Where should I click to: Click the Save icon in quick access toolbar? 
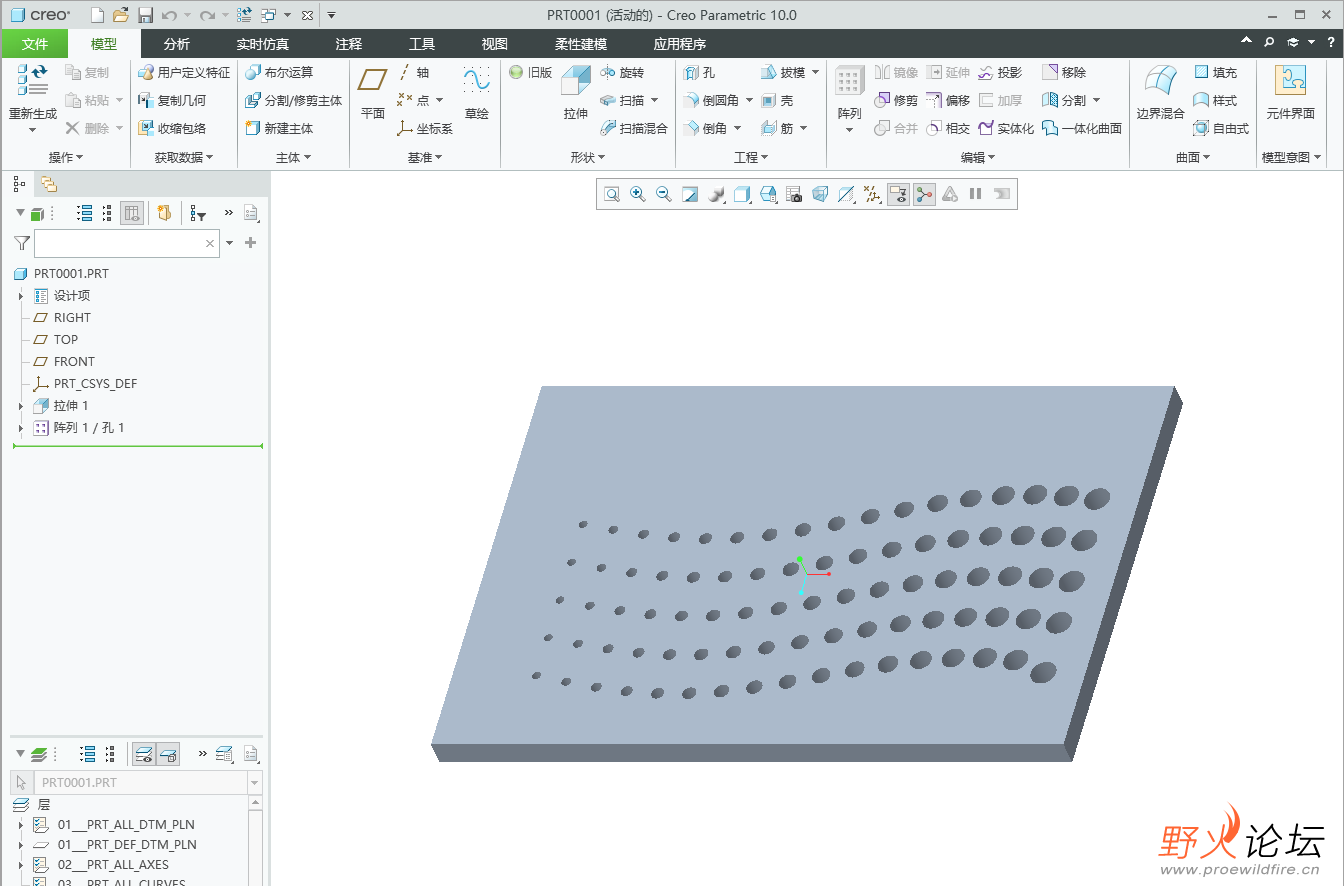click(x=145, y=15)
